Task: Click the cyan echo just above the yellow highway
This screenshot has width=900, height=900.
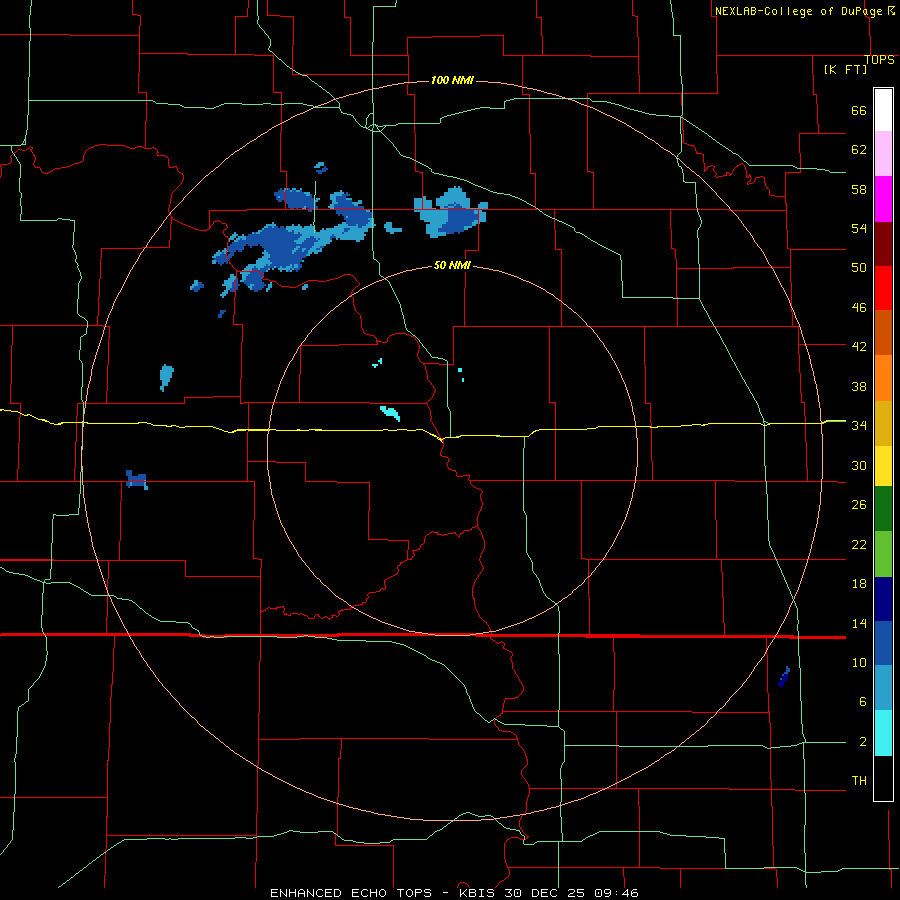Action: (x=390, y=413)
